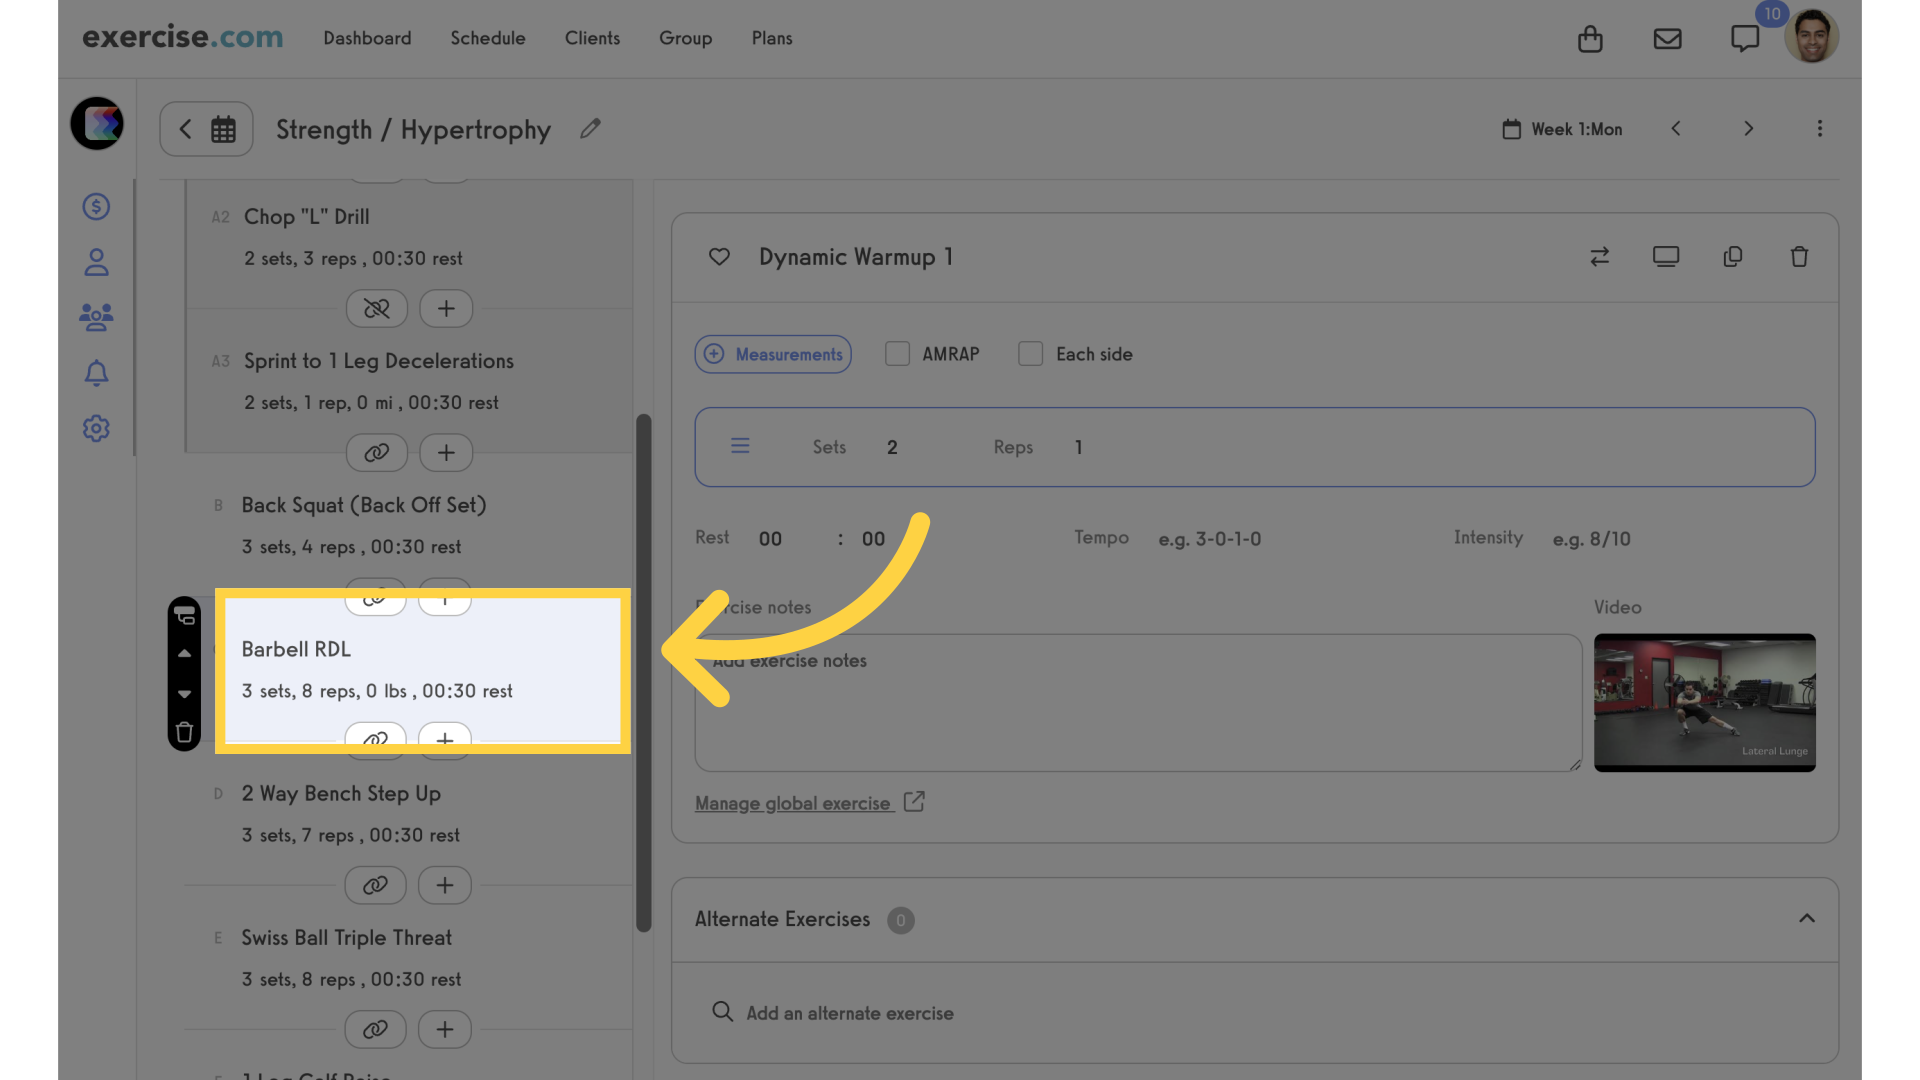The width and height of the screenshot is (1920, 1080).
Task: Click the Reps value field
Action: (x=1078, y=447)
